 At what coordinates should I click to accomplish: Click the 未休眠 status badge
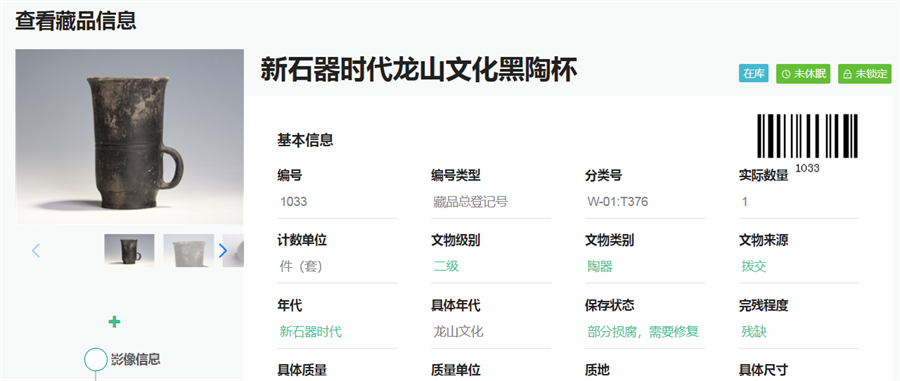coord(803,74)
